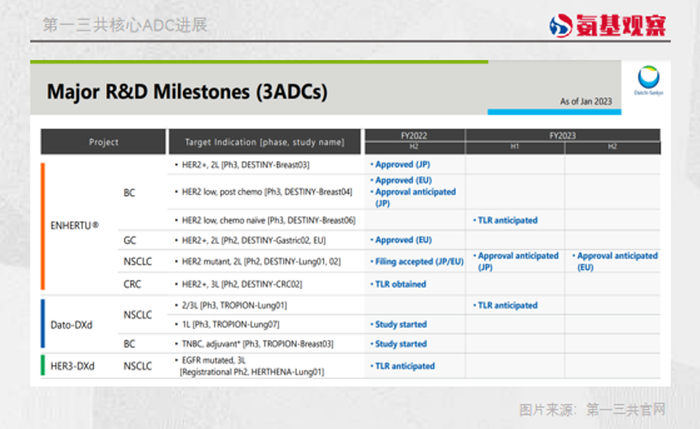The width and height of the screenshot is (700, 429).
Task: Click the Target Indication column header
Action: 264,142
